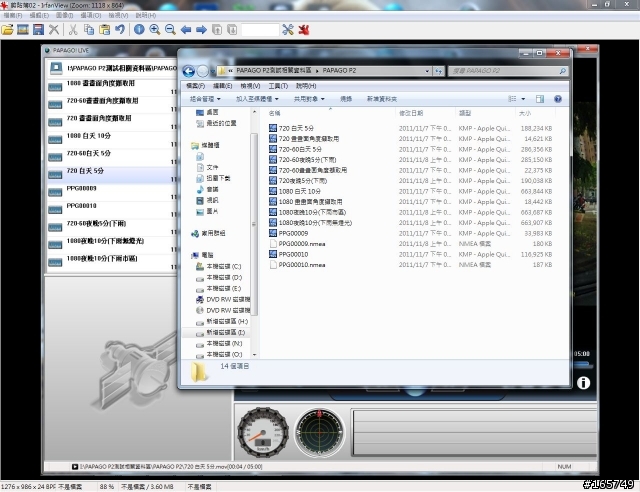The image size is (640, 492).
Task: Select file PPG00009.nmea in Explorer
Action: 302,244
